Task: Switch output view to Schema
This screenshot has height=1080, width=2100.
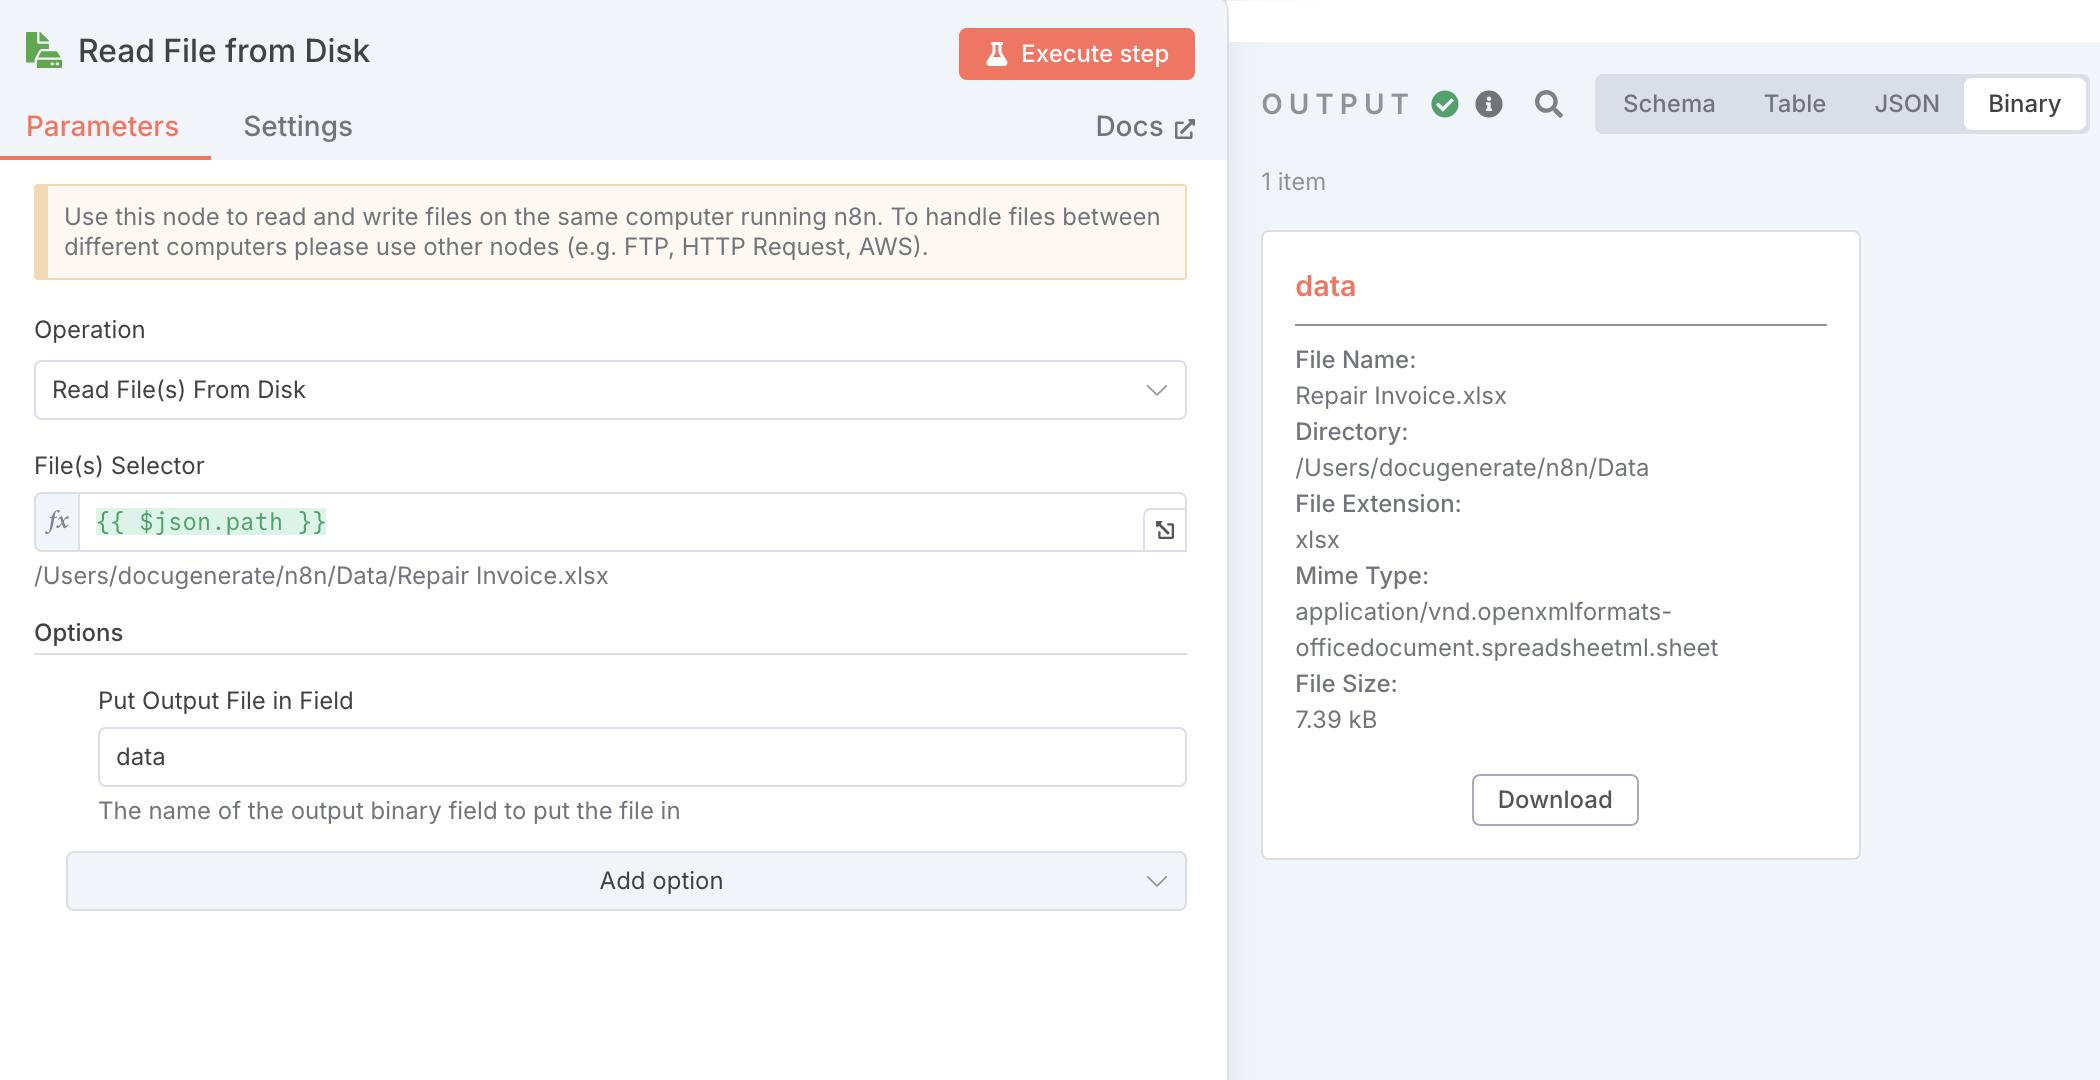Action: pyautogui.click(x=1668, y=104)
